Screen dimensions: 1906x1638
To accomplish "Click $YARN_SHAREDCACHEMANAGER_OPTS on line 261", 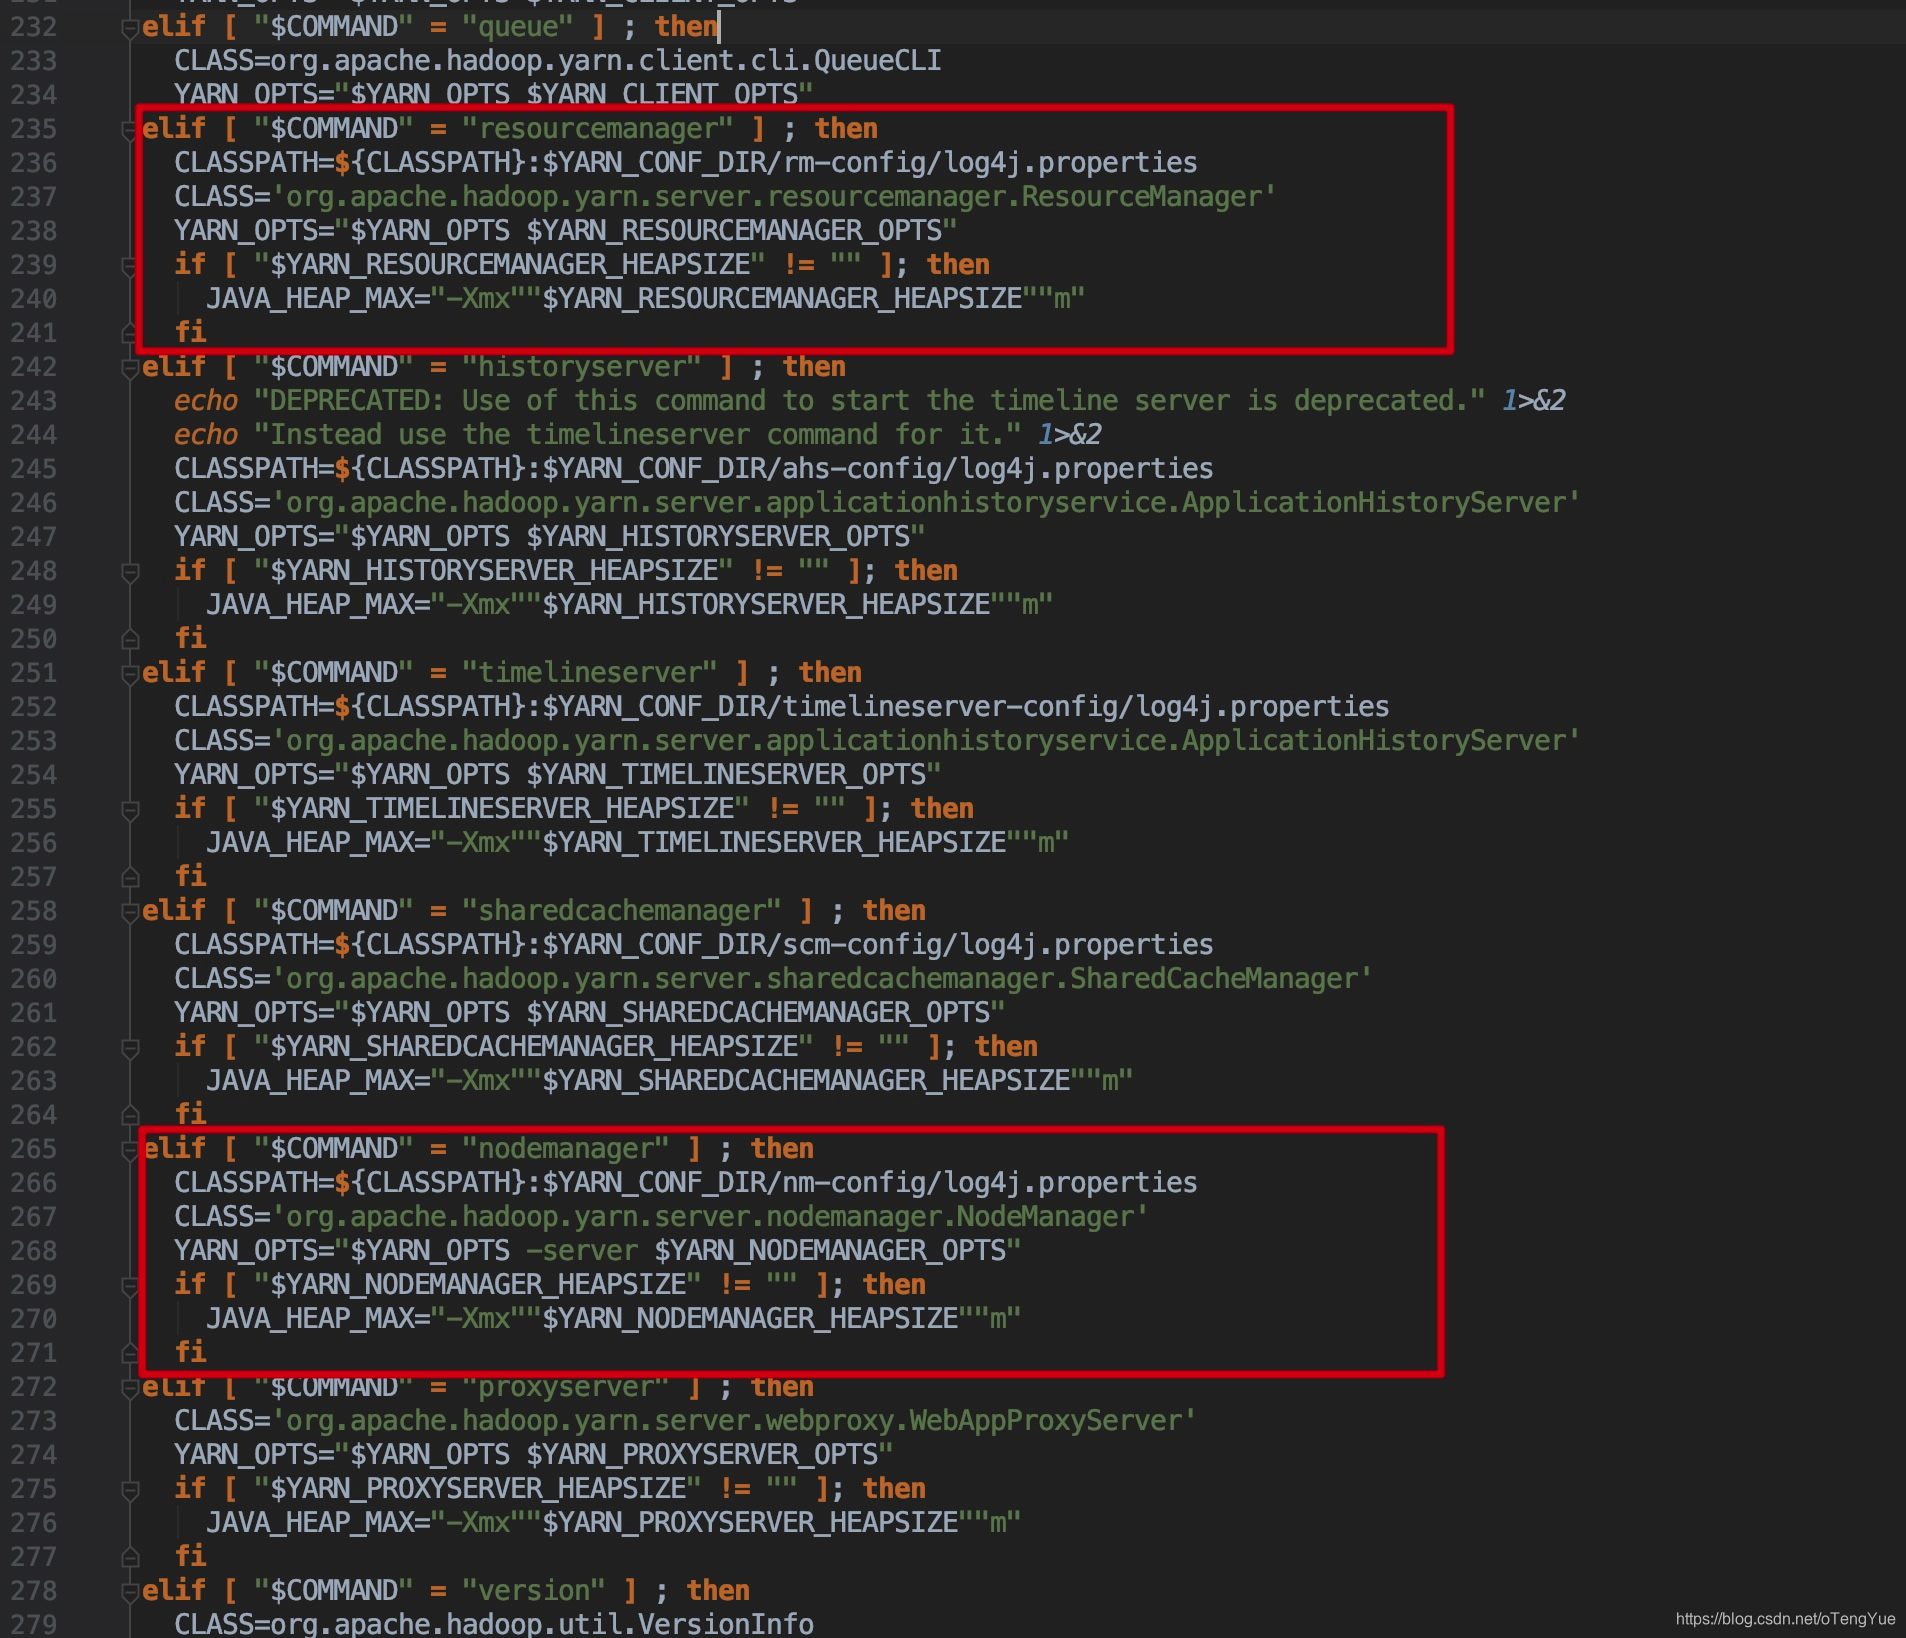I will coord(758,1013).
